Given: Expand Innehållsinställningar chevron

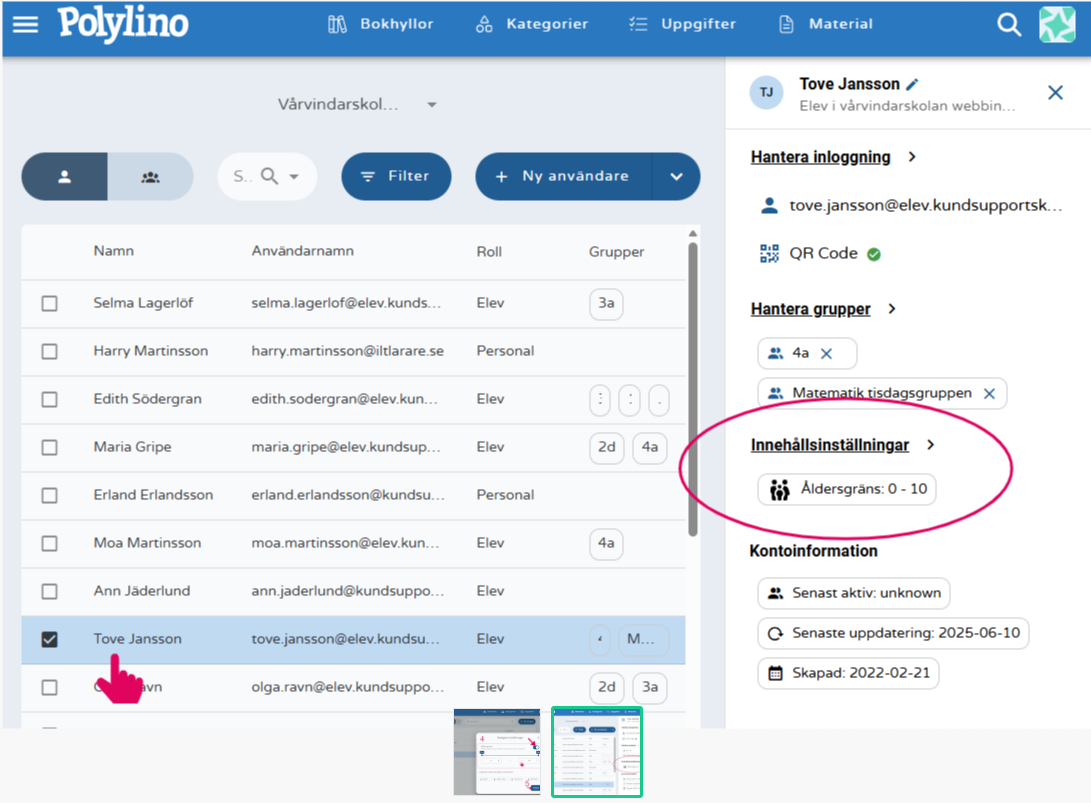Looking at the screenshot, I should (931, 445).
